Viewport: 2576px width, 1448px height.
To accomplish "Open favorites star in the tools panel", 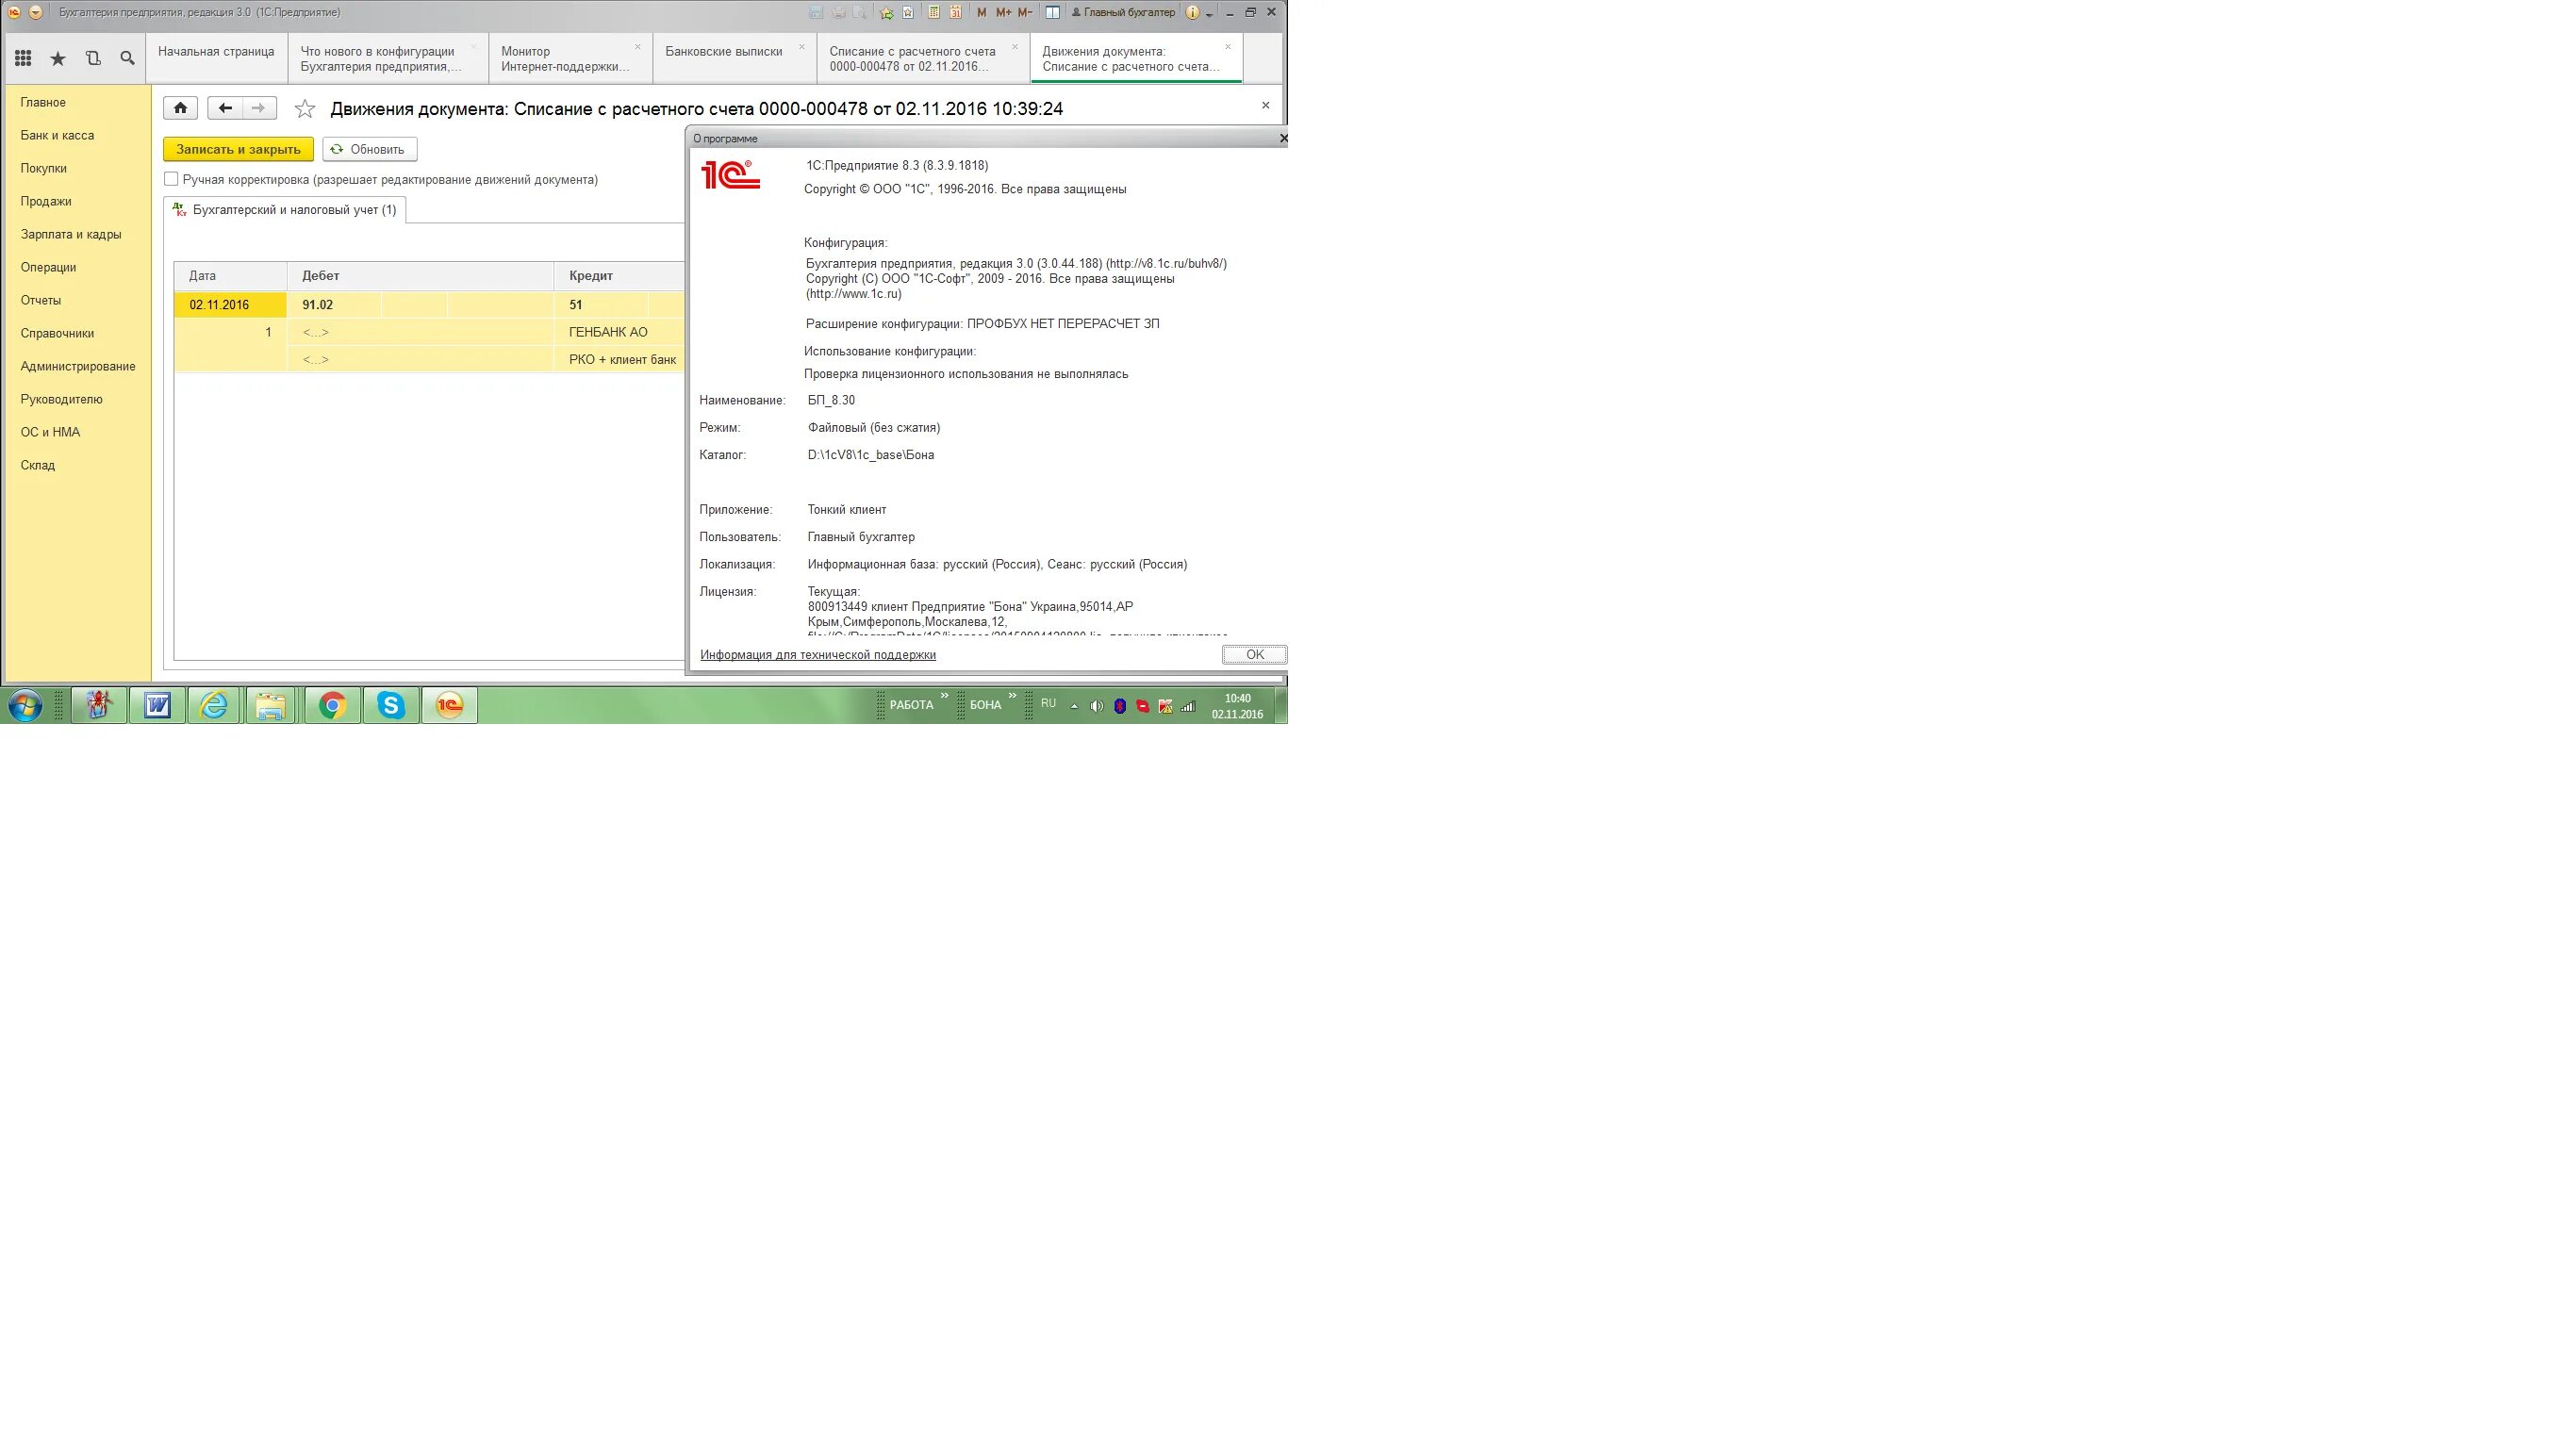I will 58,59.
